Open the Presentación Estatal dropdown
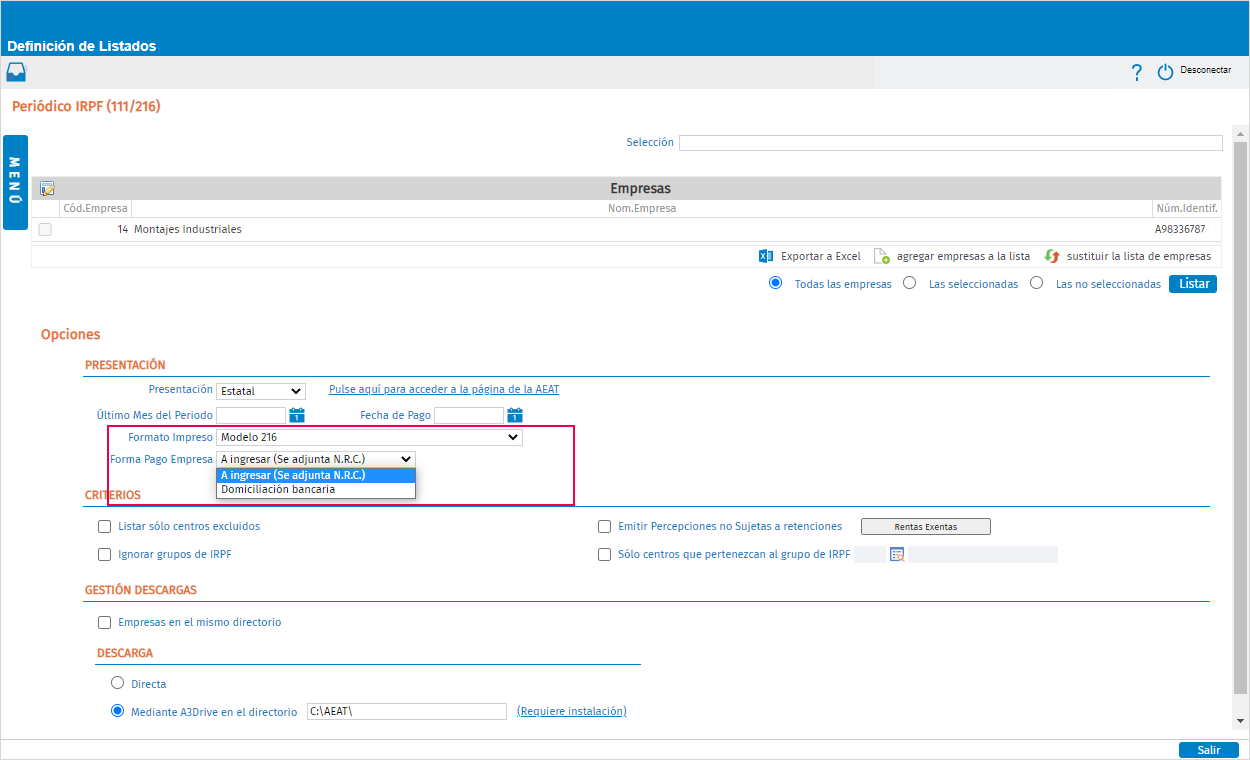 [260, 391]
